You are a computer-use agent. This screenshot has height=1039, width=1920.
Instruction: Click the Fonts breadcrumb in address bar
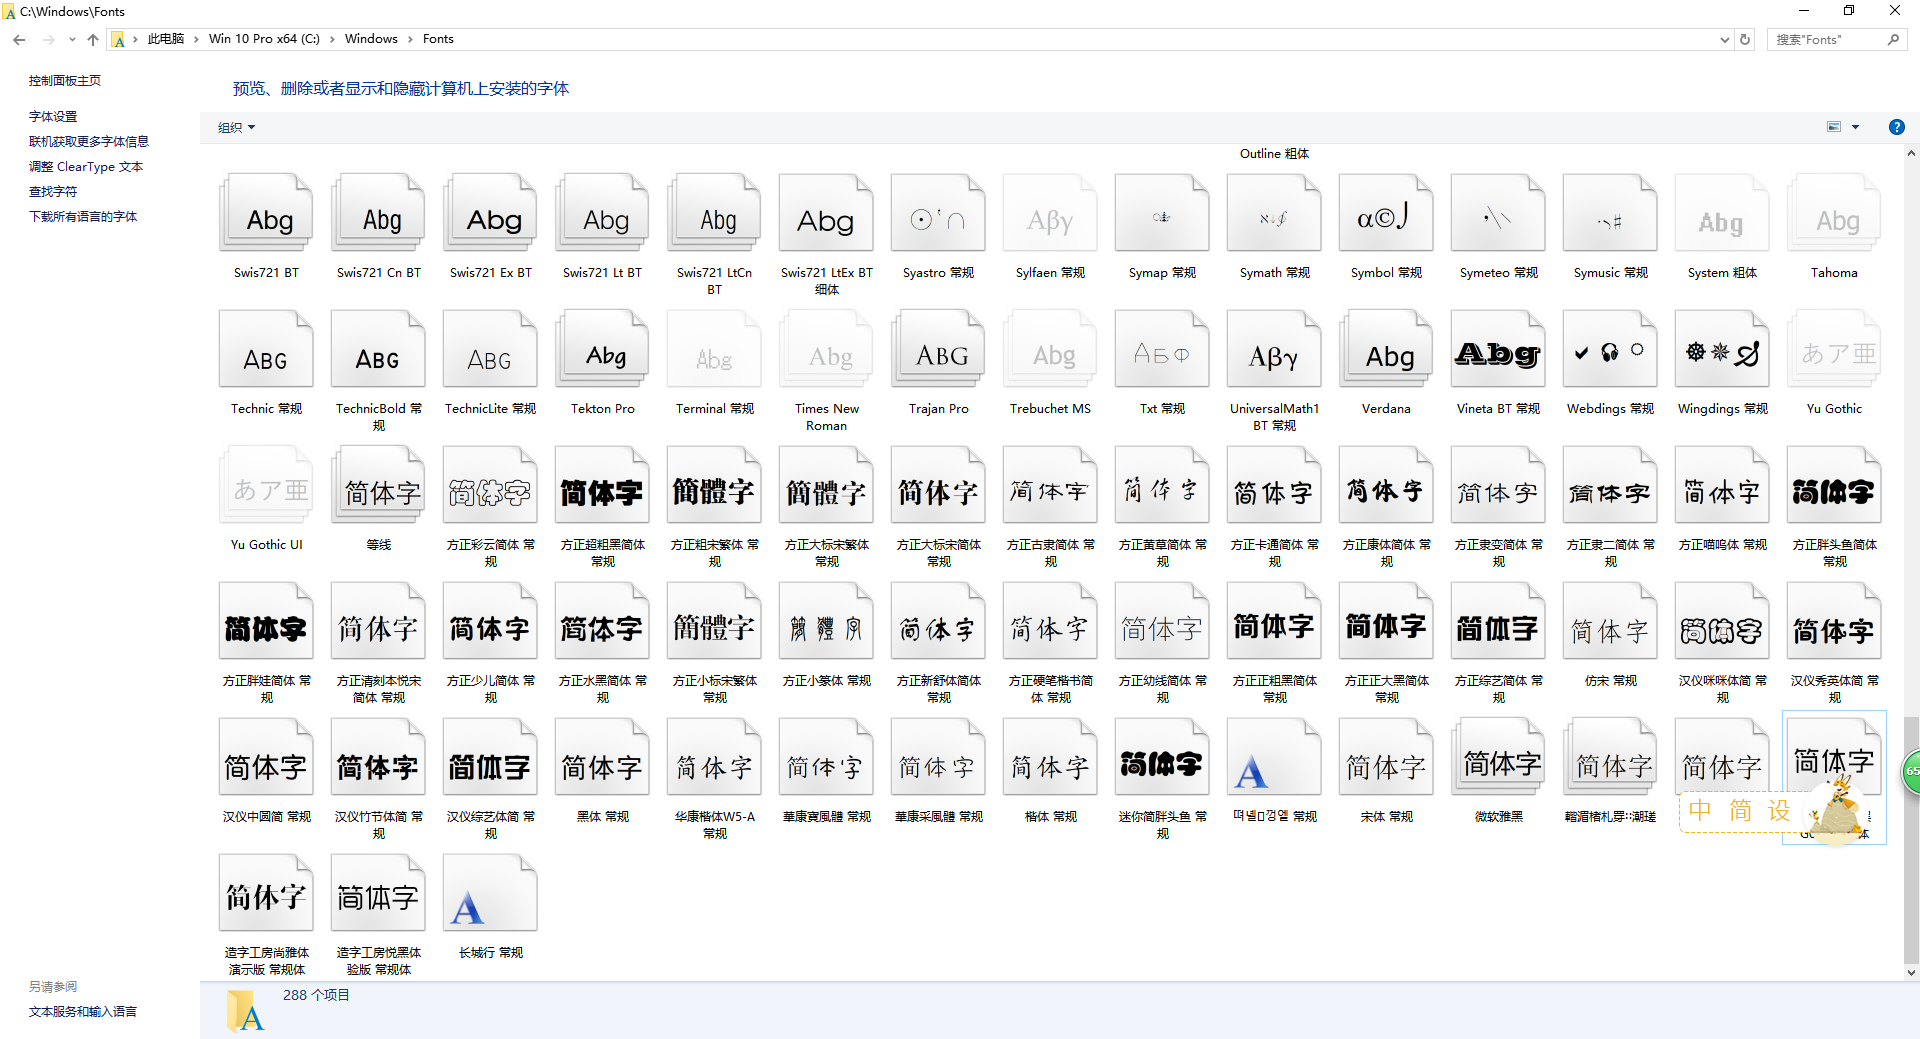tap(438, 39)
